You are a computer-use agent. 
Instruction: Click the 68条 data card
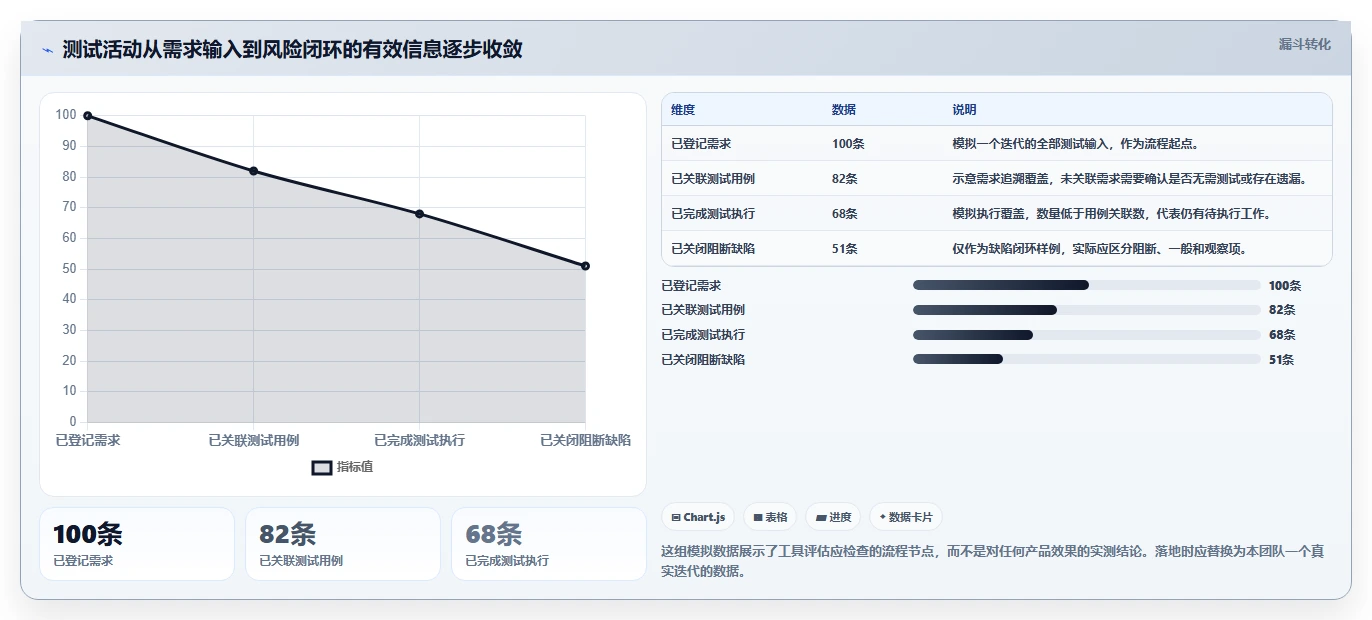[549, 544]
